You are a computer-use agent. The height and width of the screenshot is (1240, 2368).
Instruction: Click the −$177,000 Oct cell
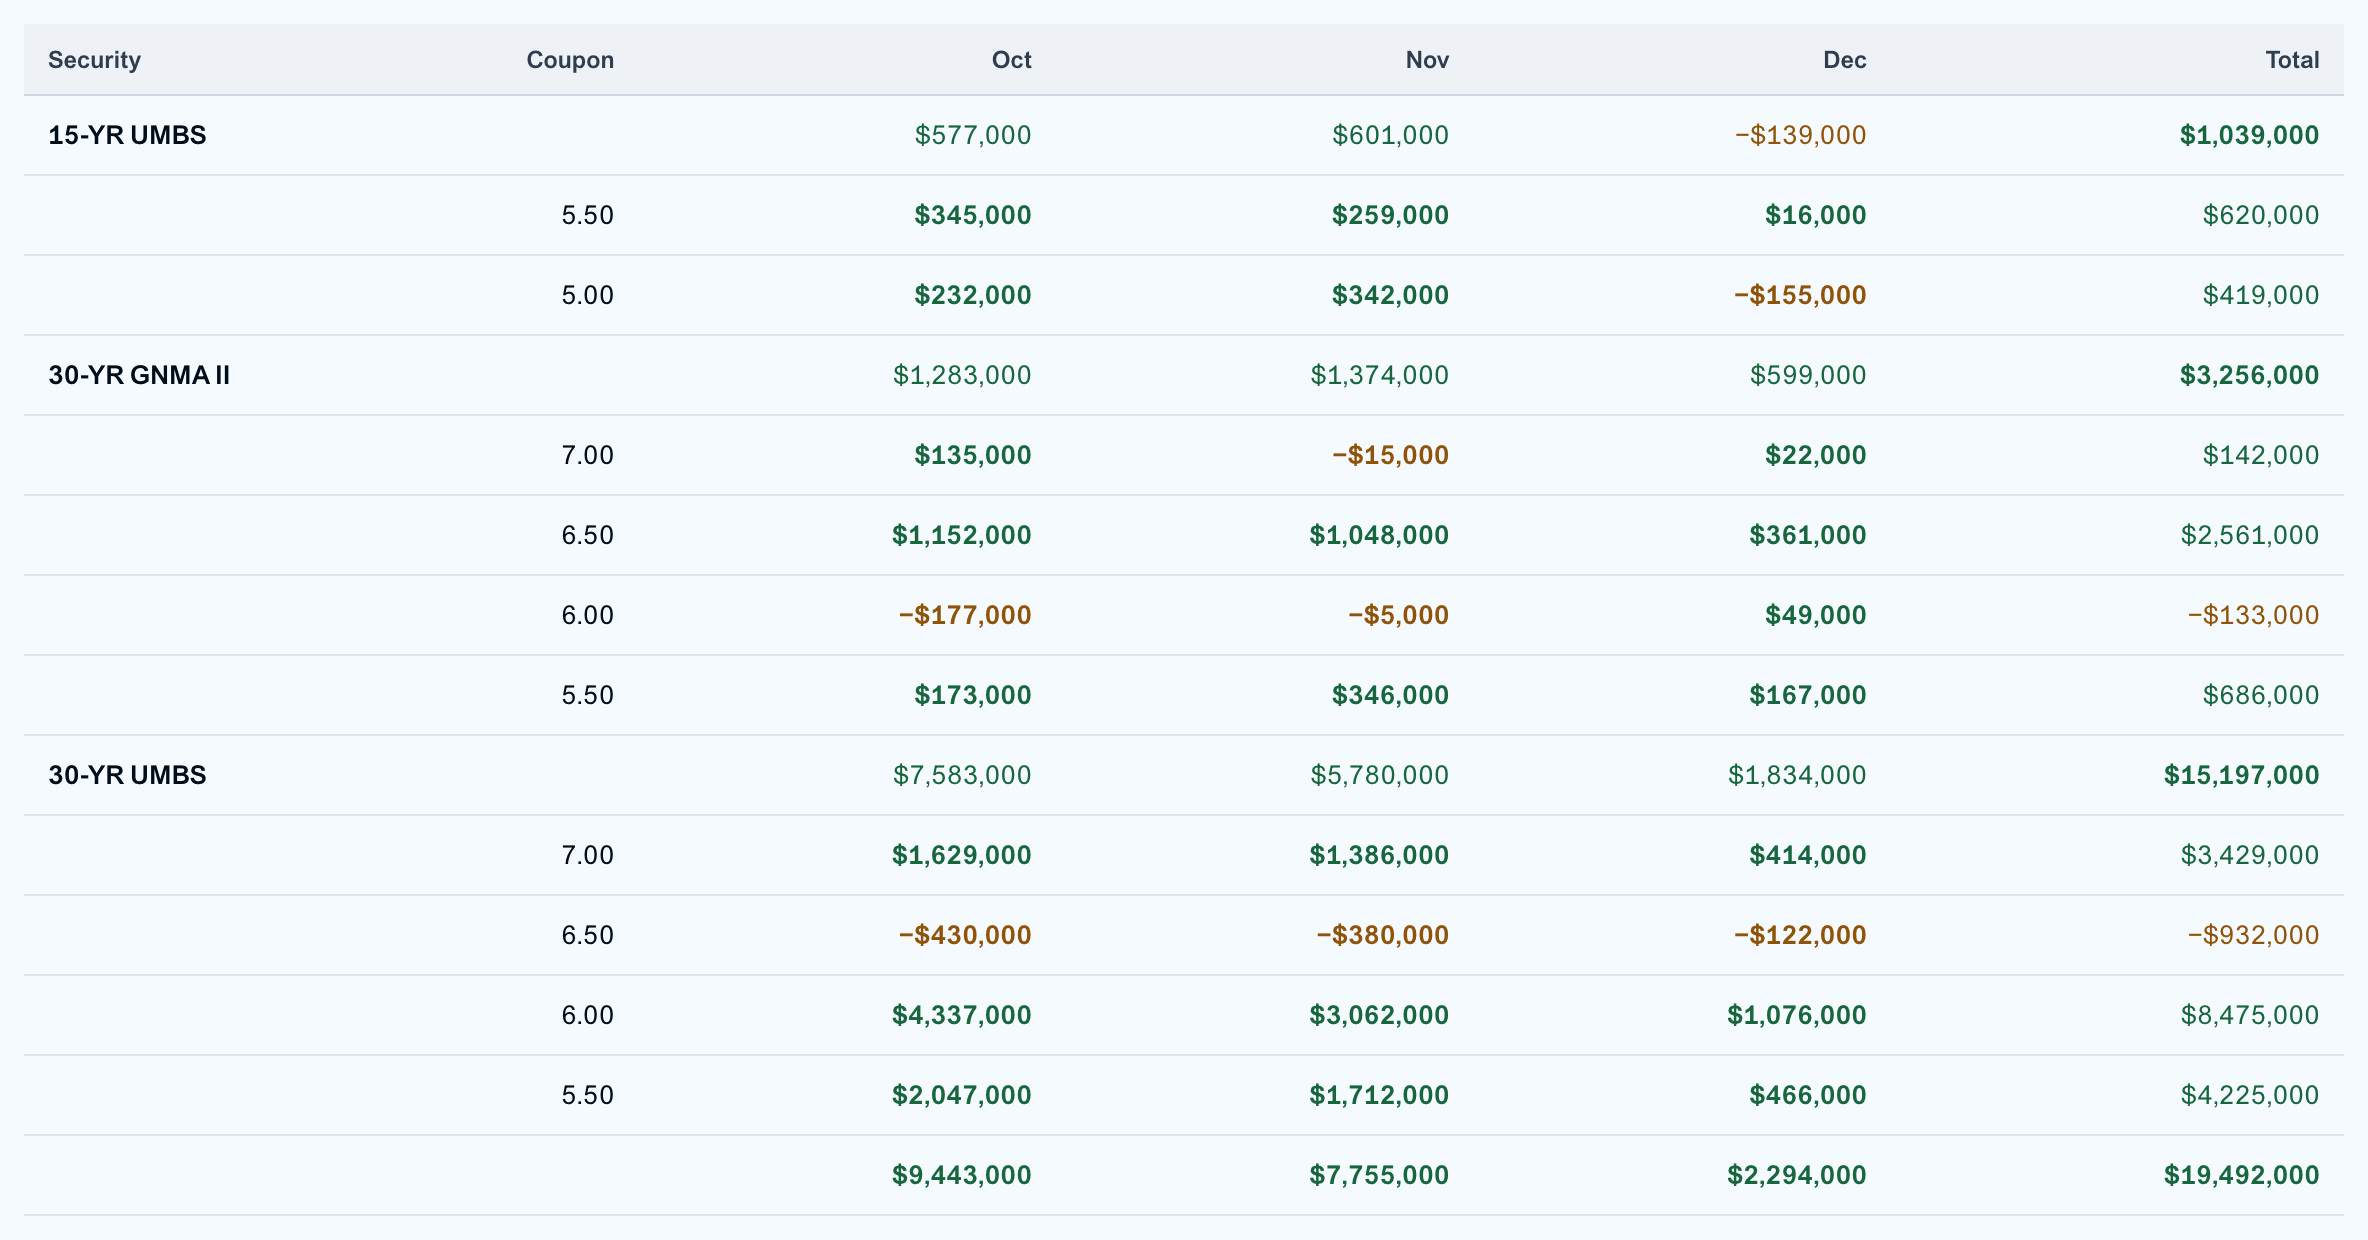(x=965, y=615)
